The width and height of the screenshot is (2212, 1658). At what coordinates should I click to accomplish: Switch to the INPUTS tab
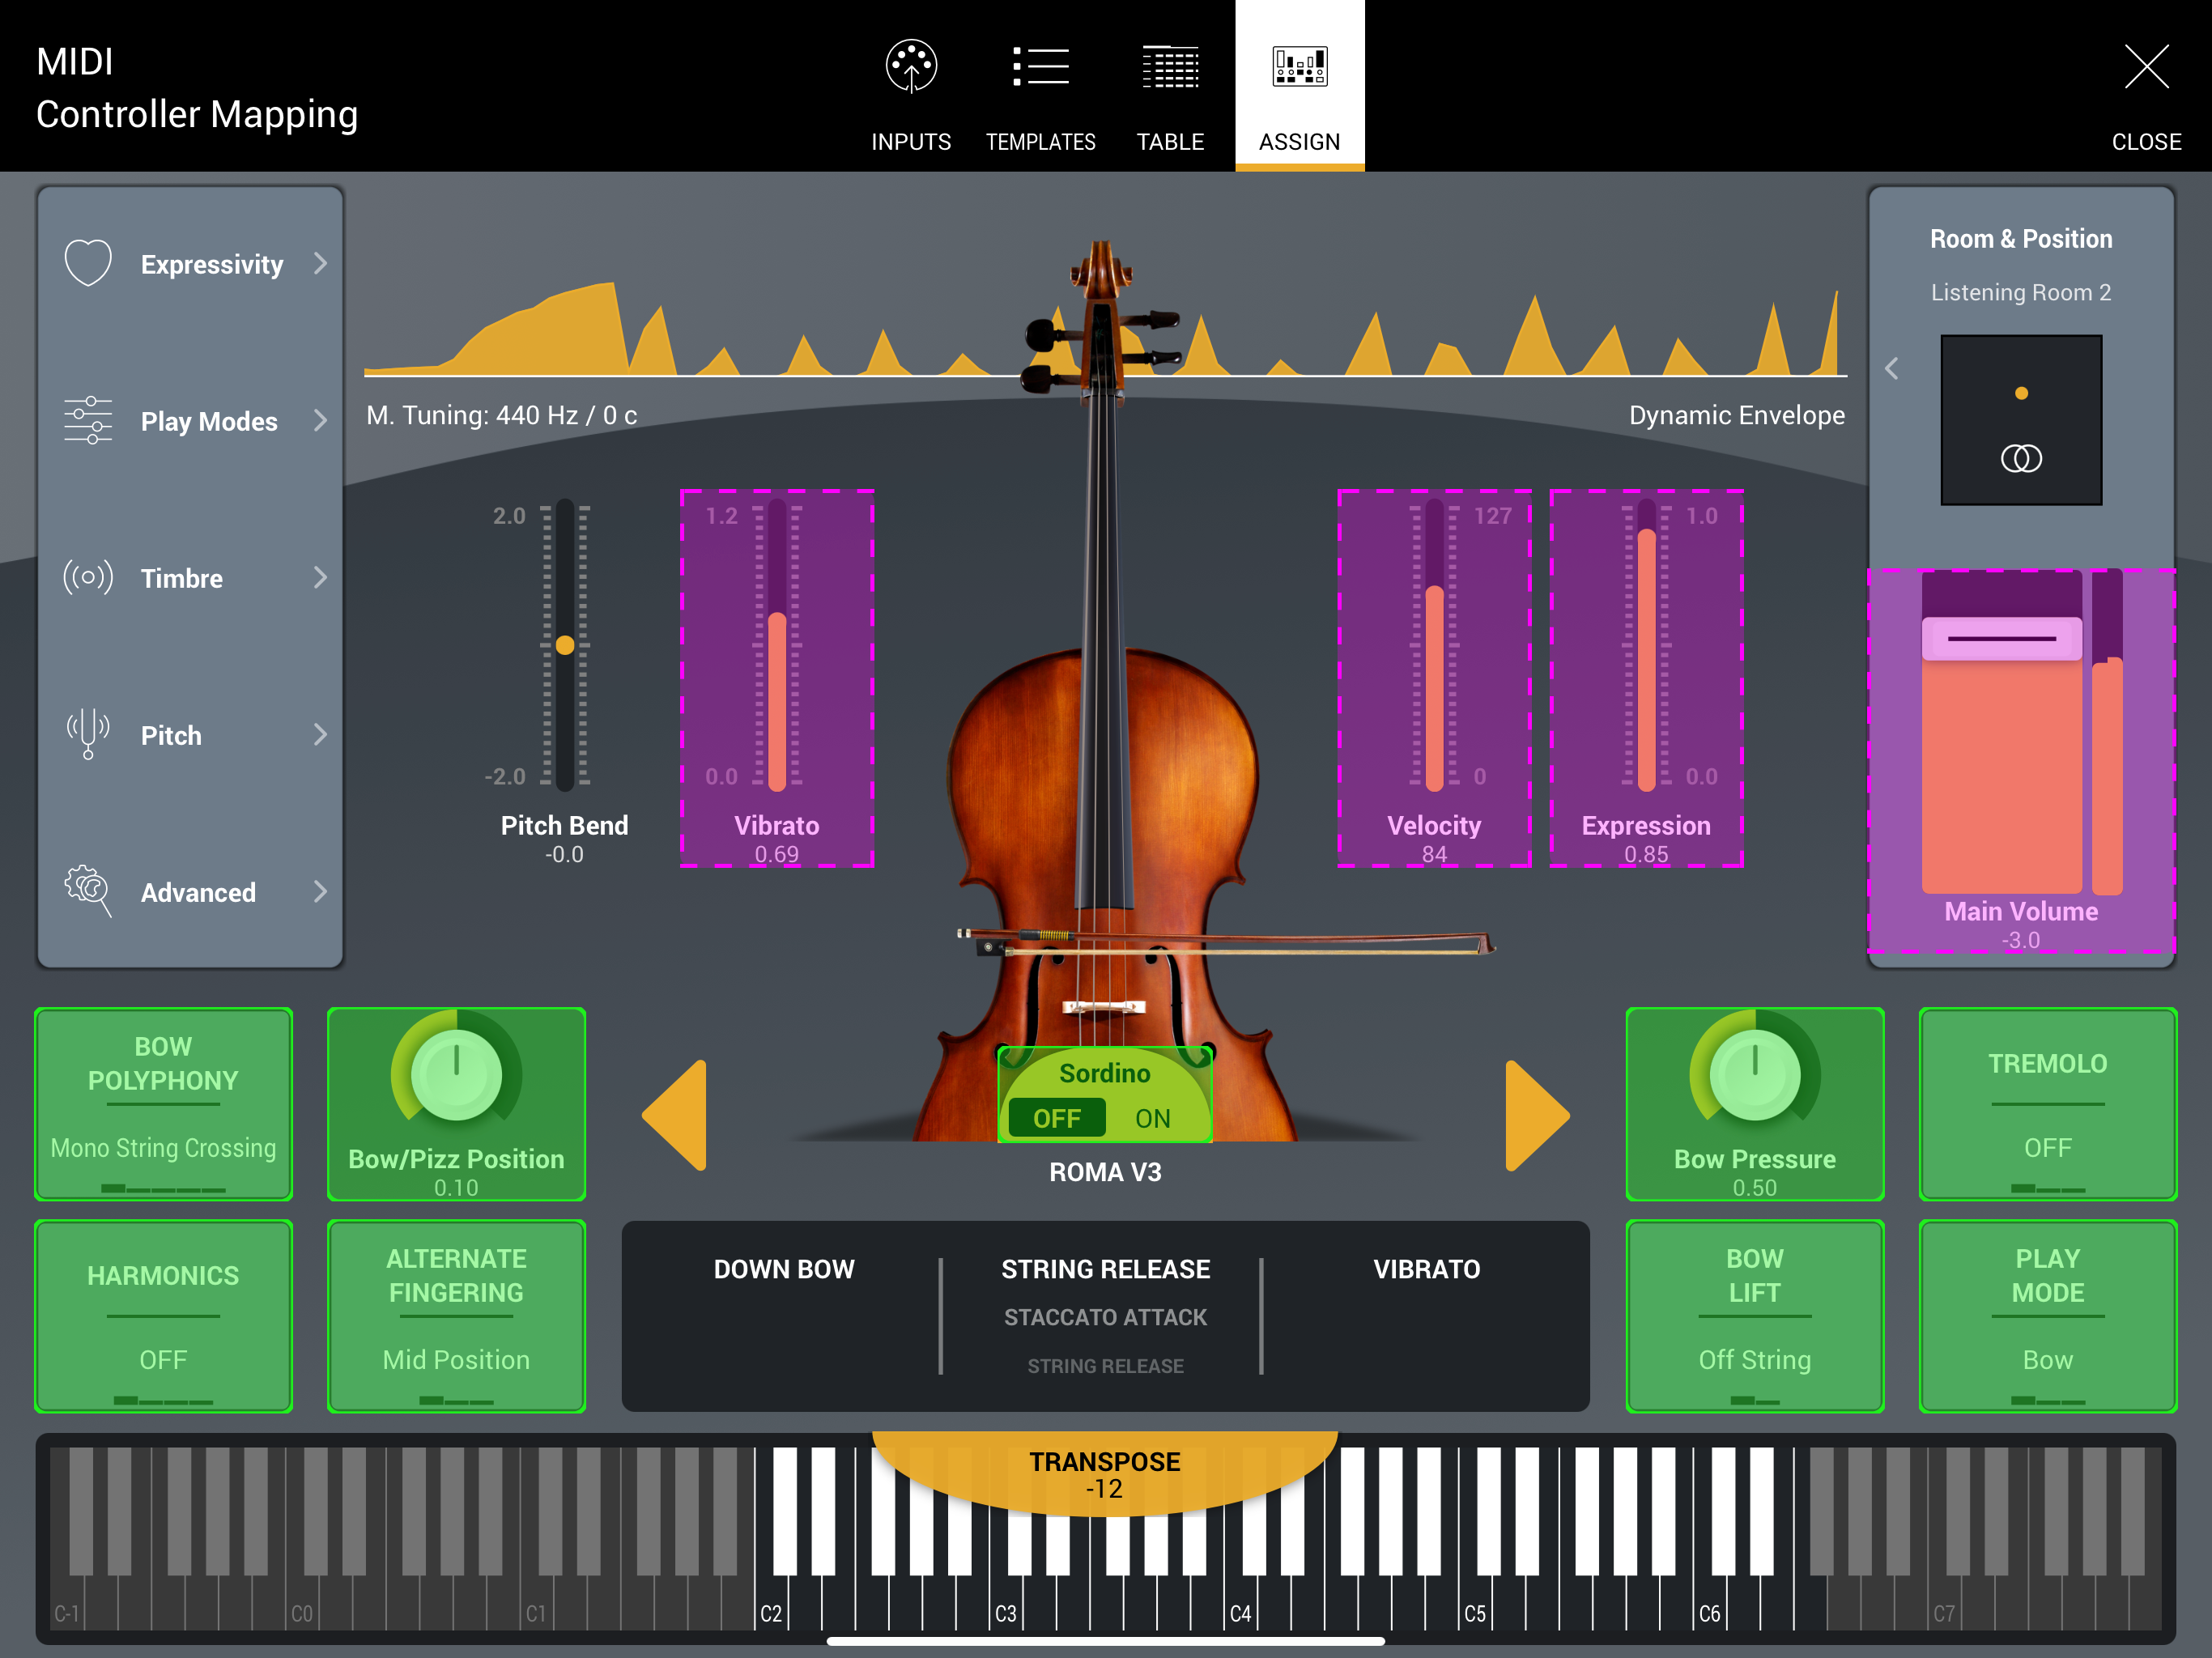tap(911, 86)
